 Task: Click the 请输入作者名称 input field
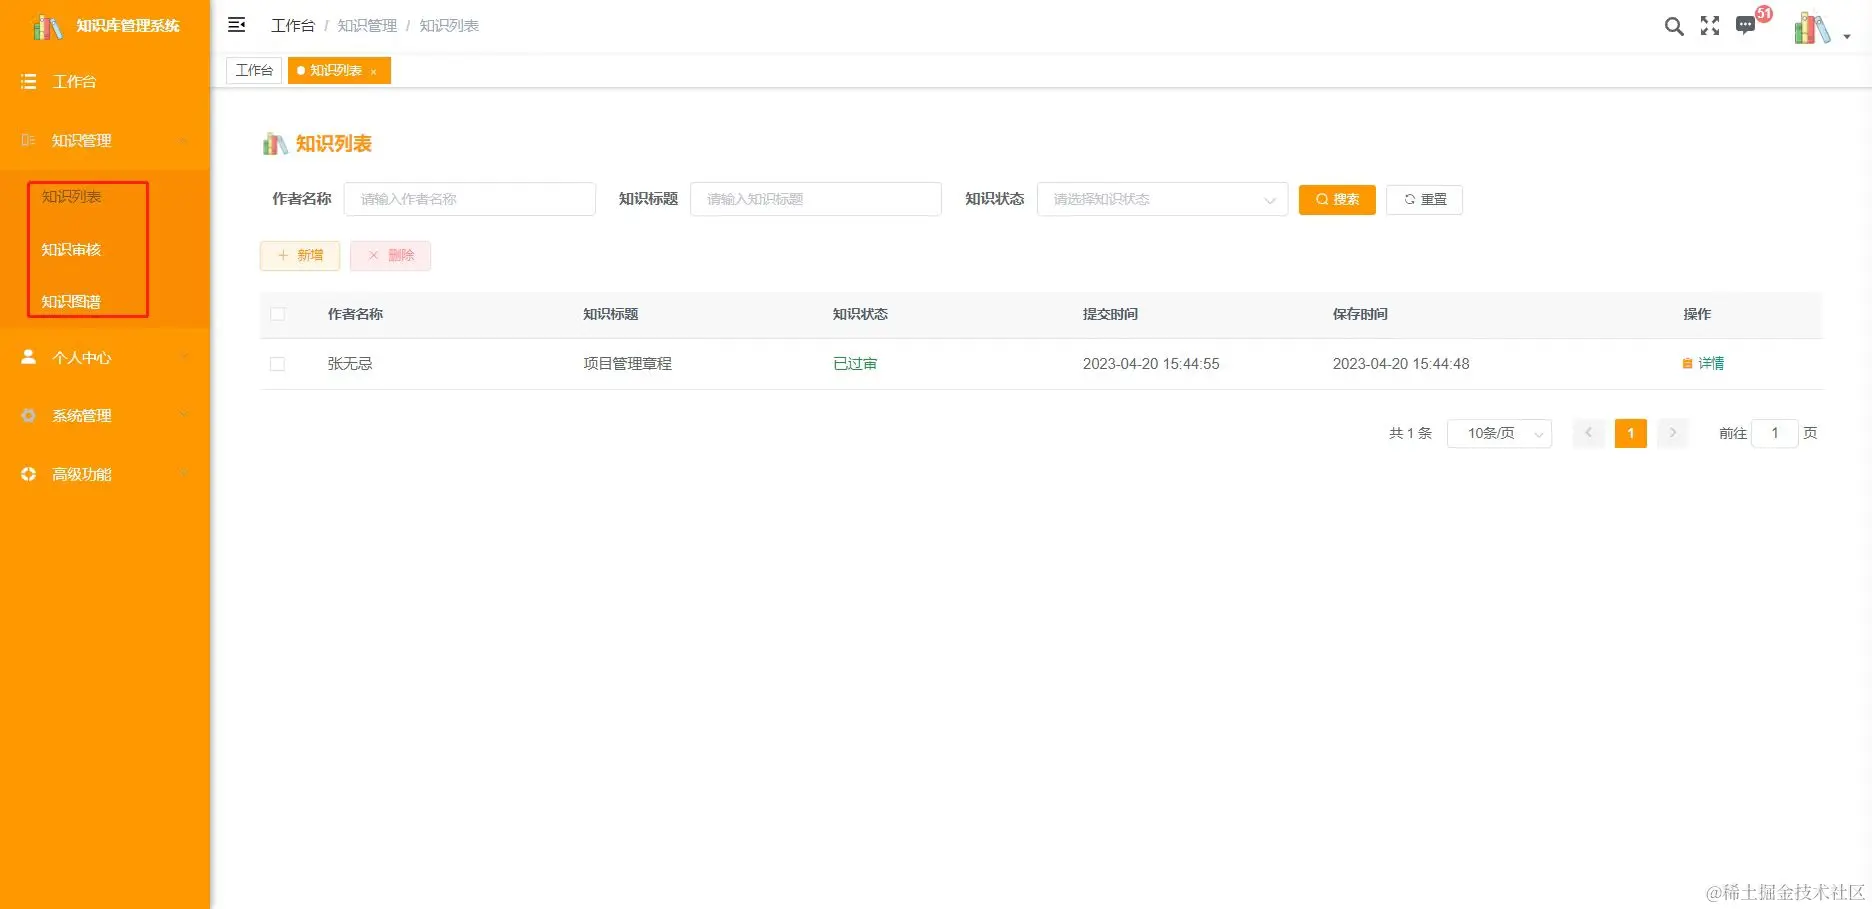[470, 198]
